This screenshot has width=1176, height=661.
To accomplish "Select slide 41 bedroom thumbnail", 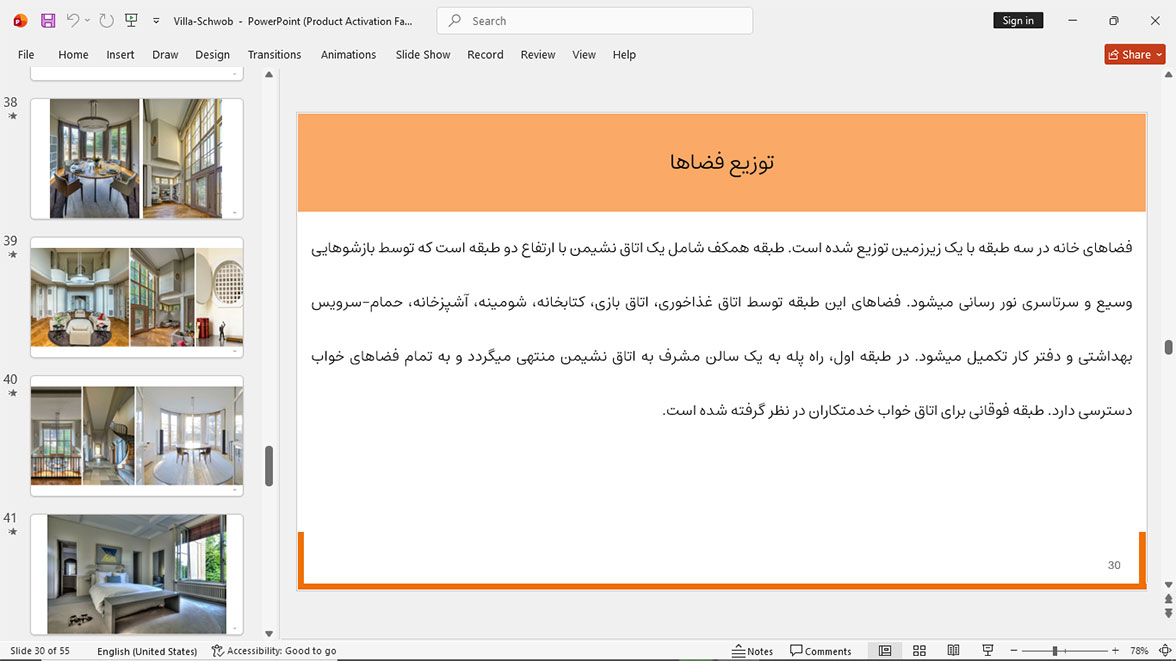I will [136, 574].
